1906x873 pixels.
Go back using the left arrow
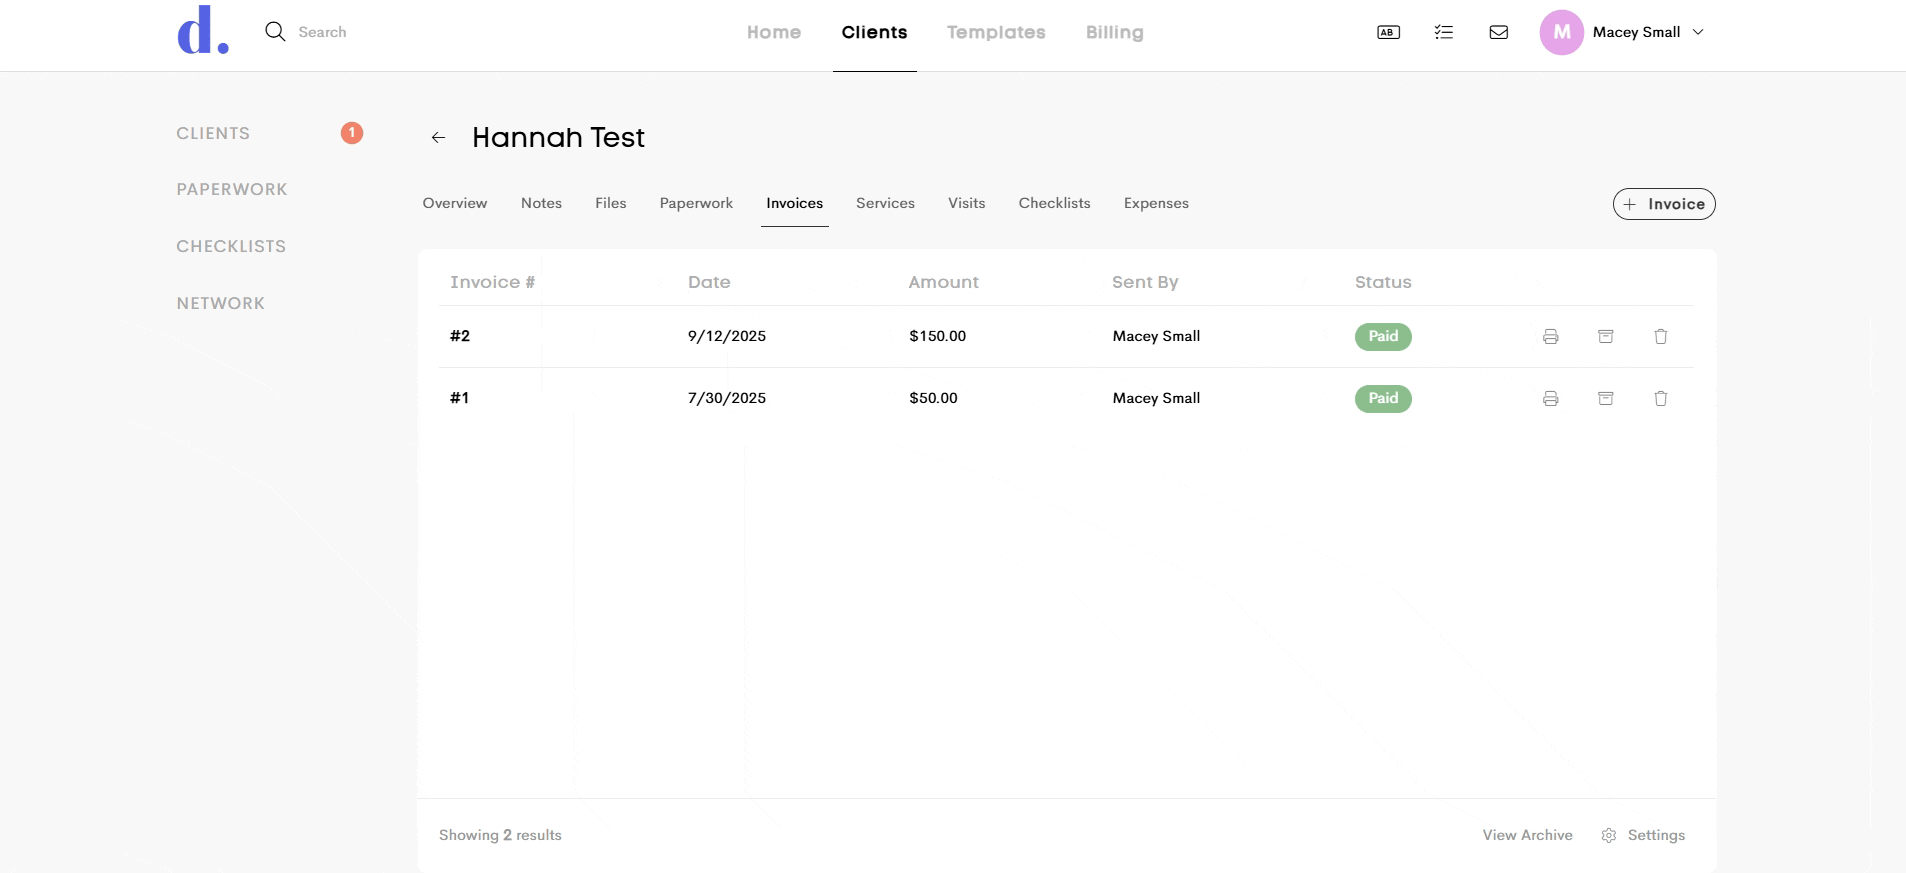tap(438, 138)
